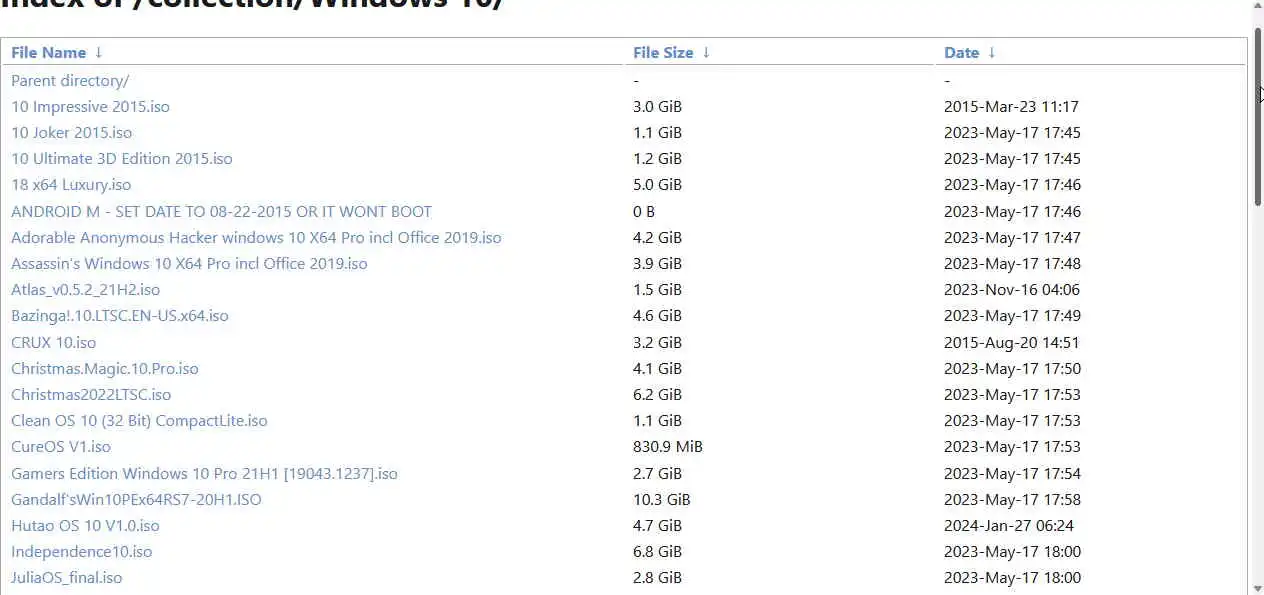Open 10 Ultimate 3D Edition 2015.iso
The width and height of the screenshot is (1264, 595).
[122, 159]
